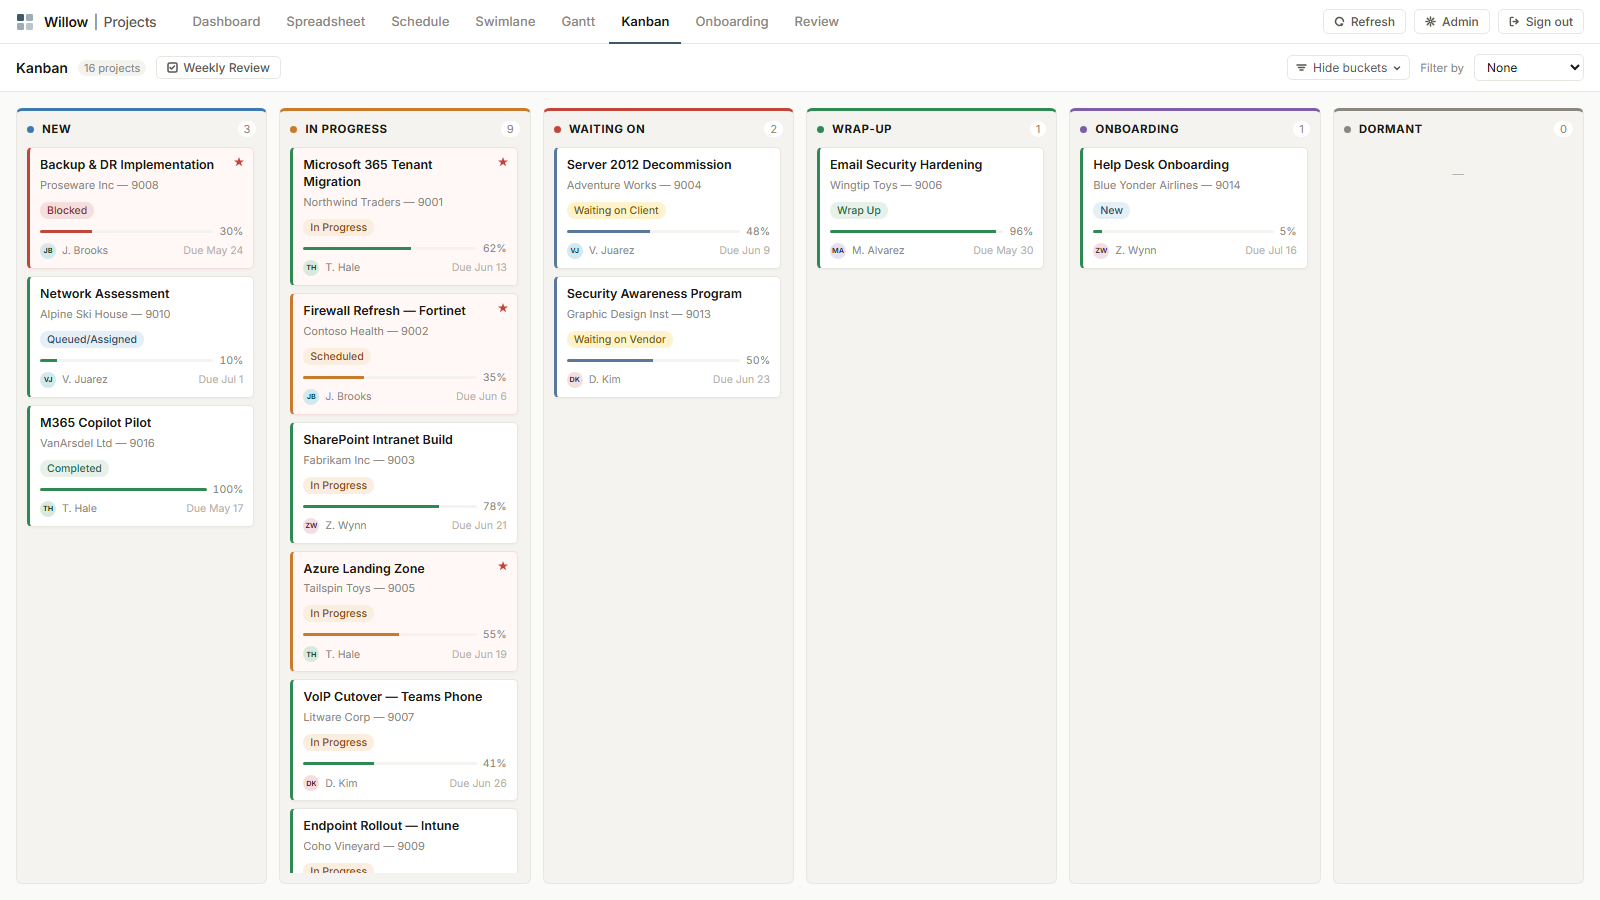Open the VoIP Cutover — Teams Phone card
The width and height of the screenshot is (1600, 900).
pyautogui.click(x=404, y=740)
